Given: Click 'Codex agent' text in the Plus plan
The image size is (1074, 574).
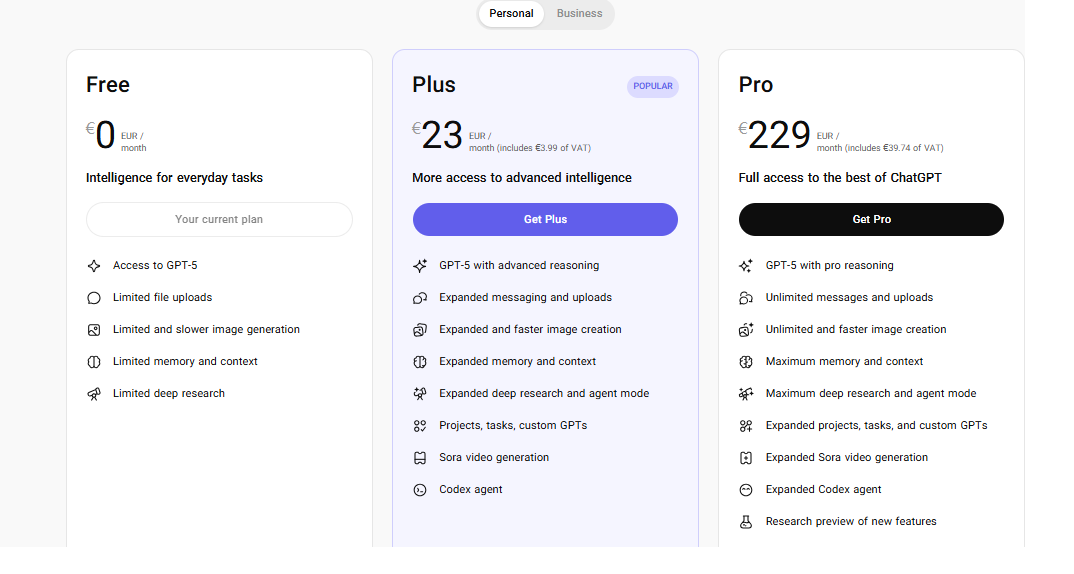Looking at the screenshot, I should [x=471, y=490].
